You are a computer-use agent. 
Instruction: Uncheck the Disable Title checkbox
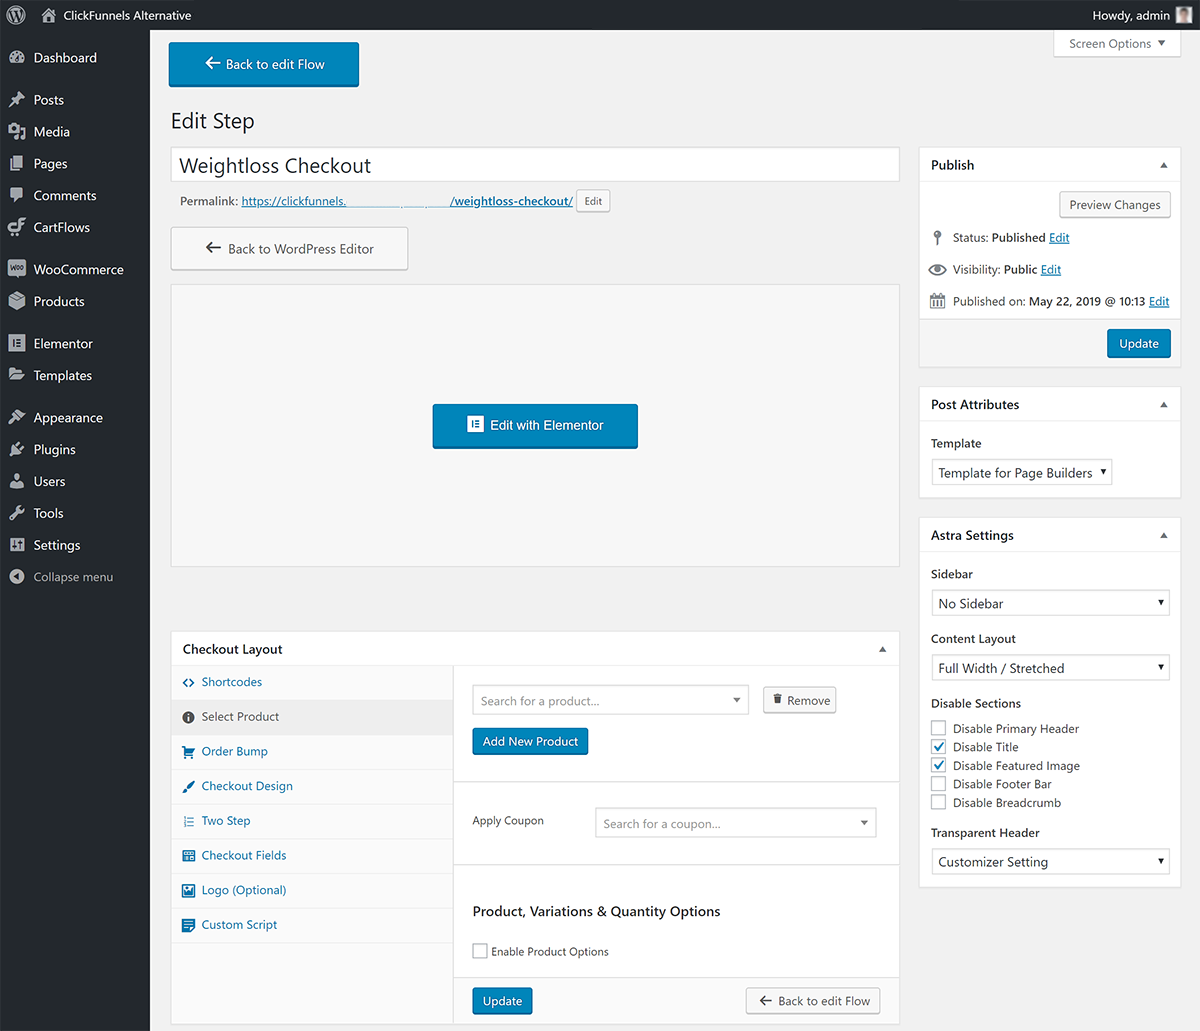click(x=938, y=747)
